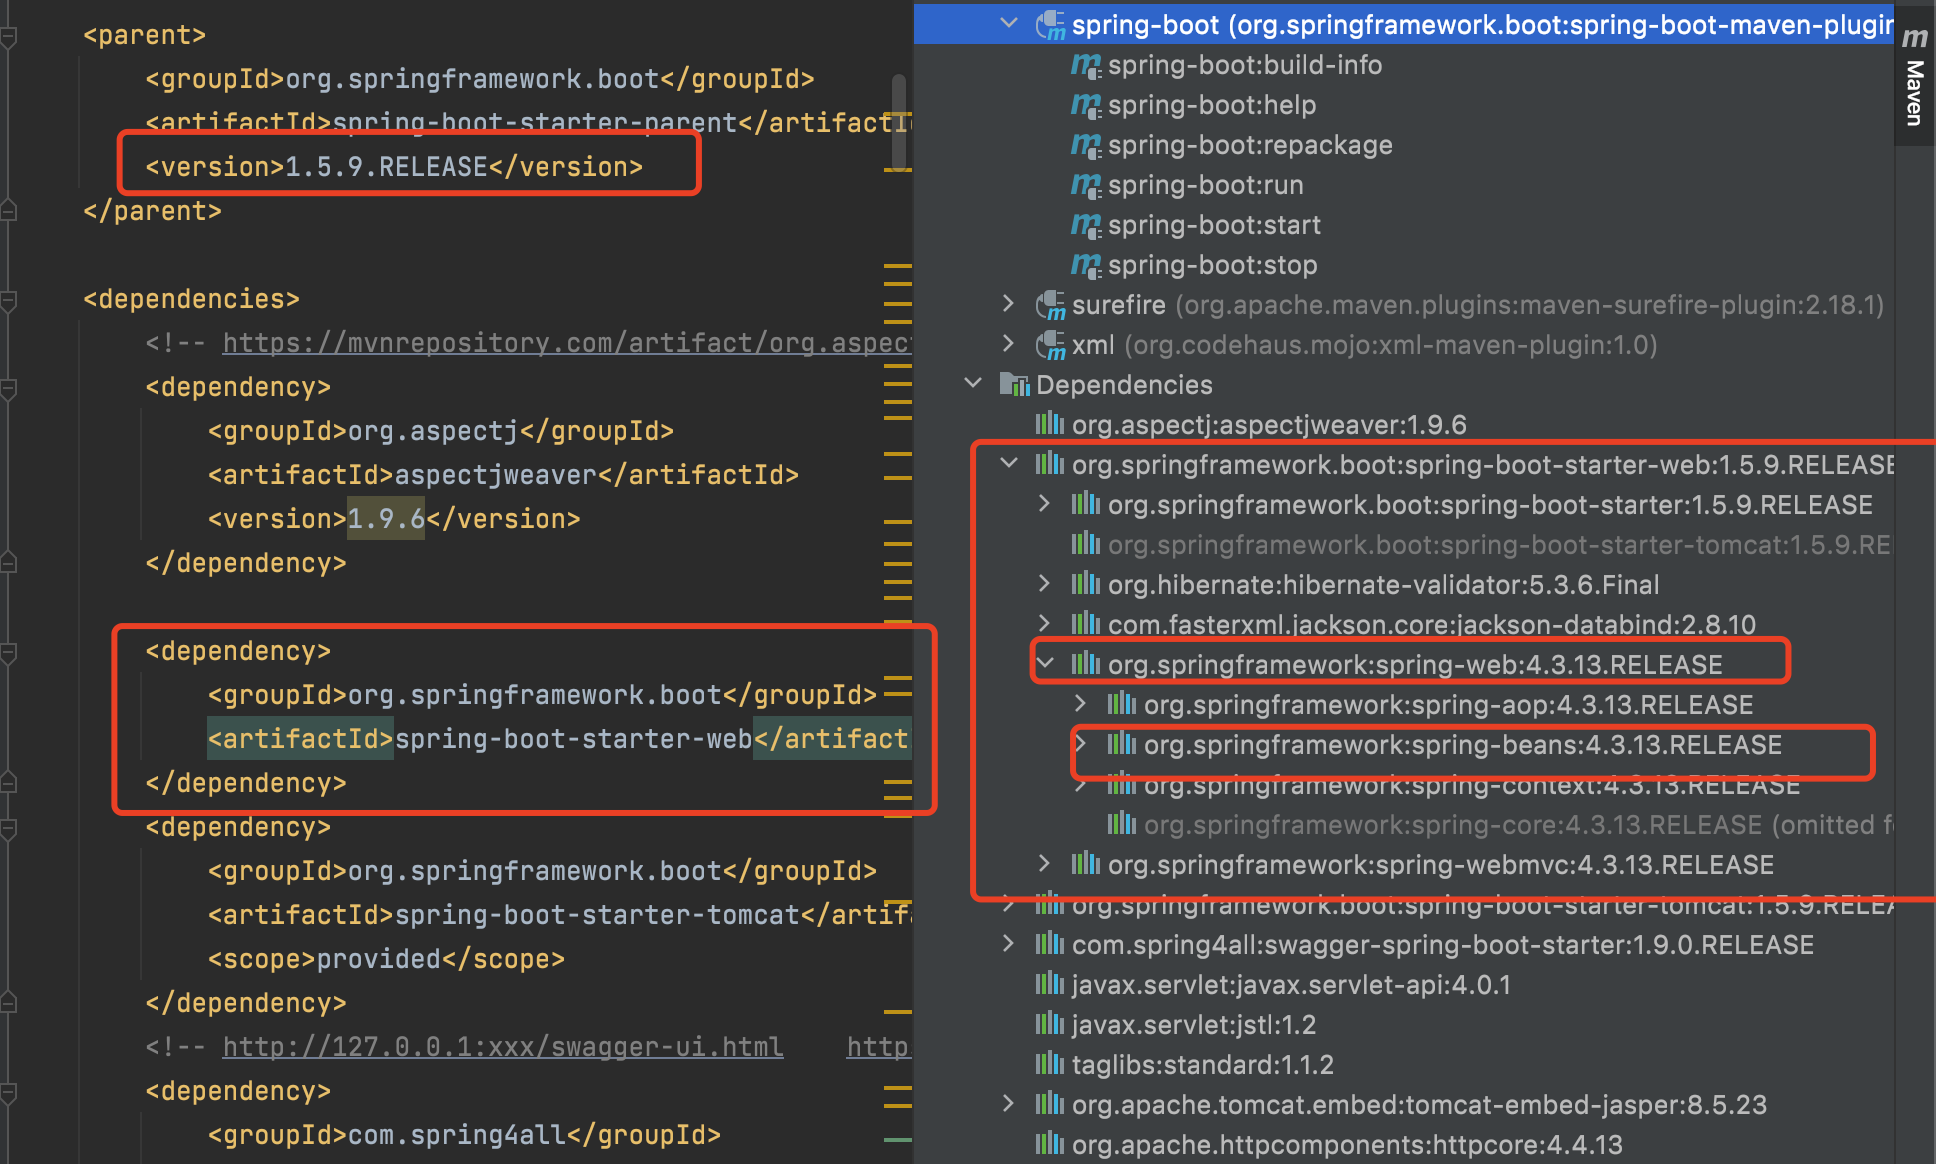Collapse spring-boot-starter-web dependency node
This screenshot has width=1936, height=1164.
pyautogui.click(x=1008, y=464)
